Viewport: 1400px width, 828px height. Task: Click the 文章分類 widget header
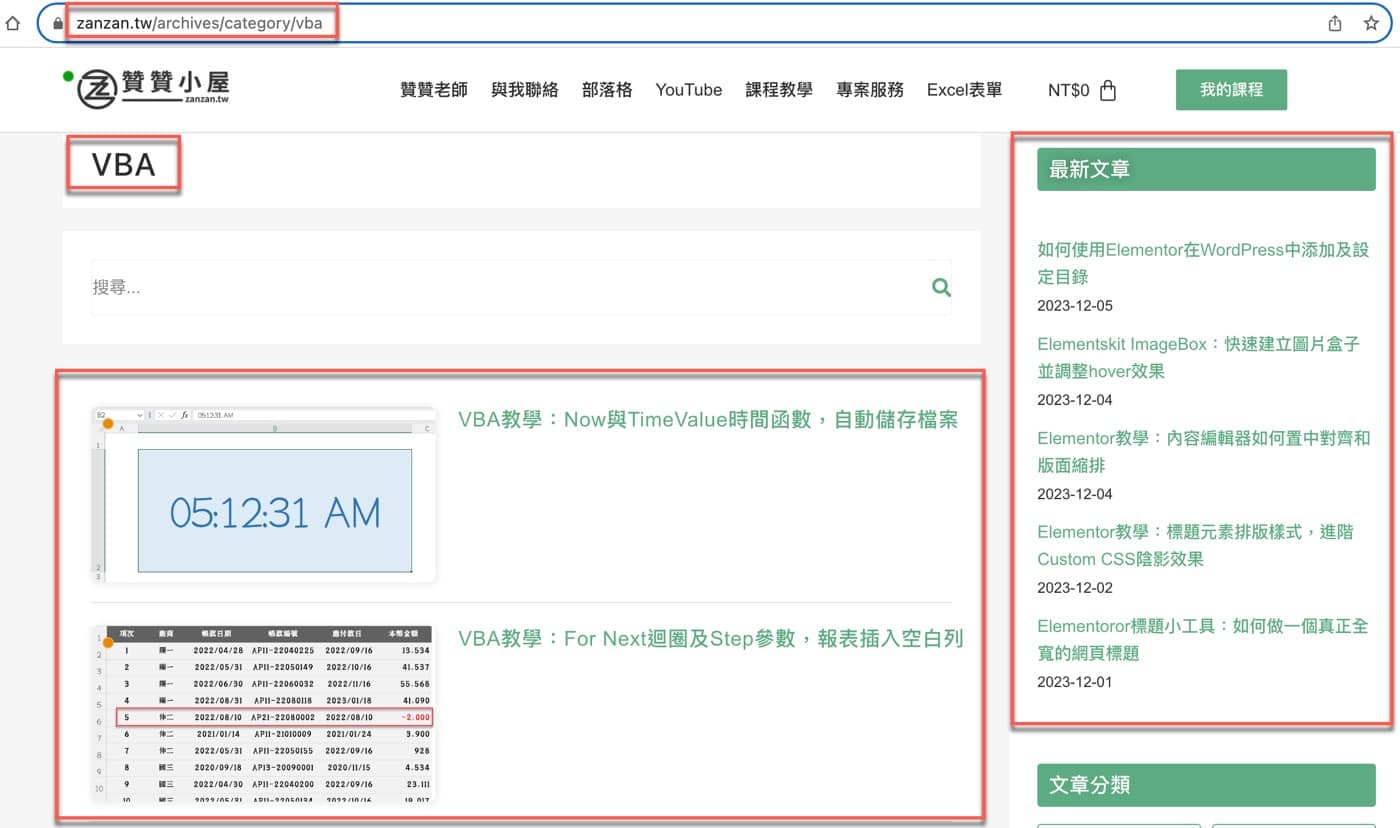click(x=1206, y=785)
